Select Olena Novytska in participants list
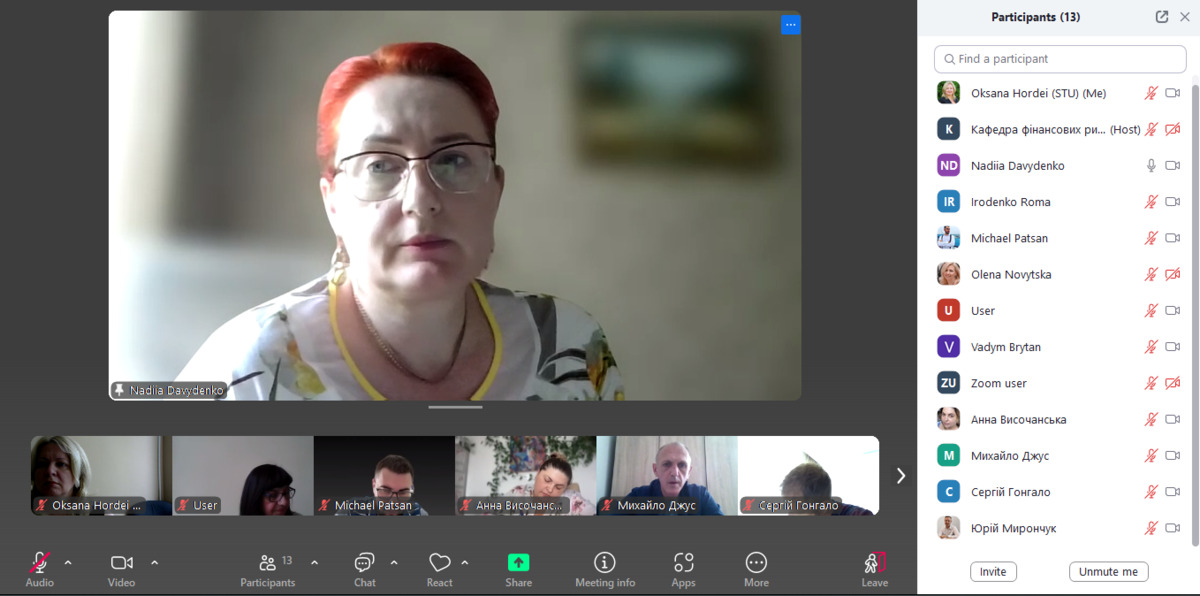This screenshot has height=596, width=1200. [x=1060, y=274]
